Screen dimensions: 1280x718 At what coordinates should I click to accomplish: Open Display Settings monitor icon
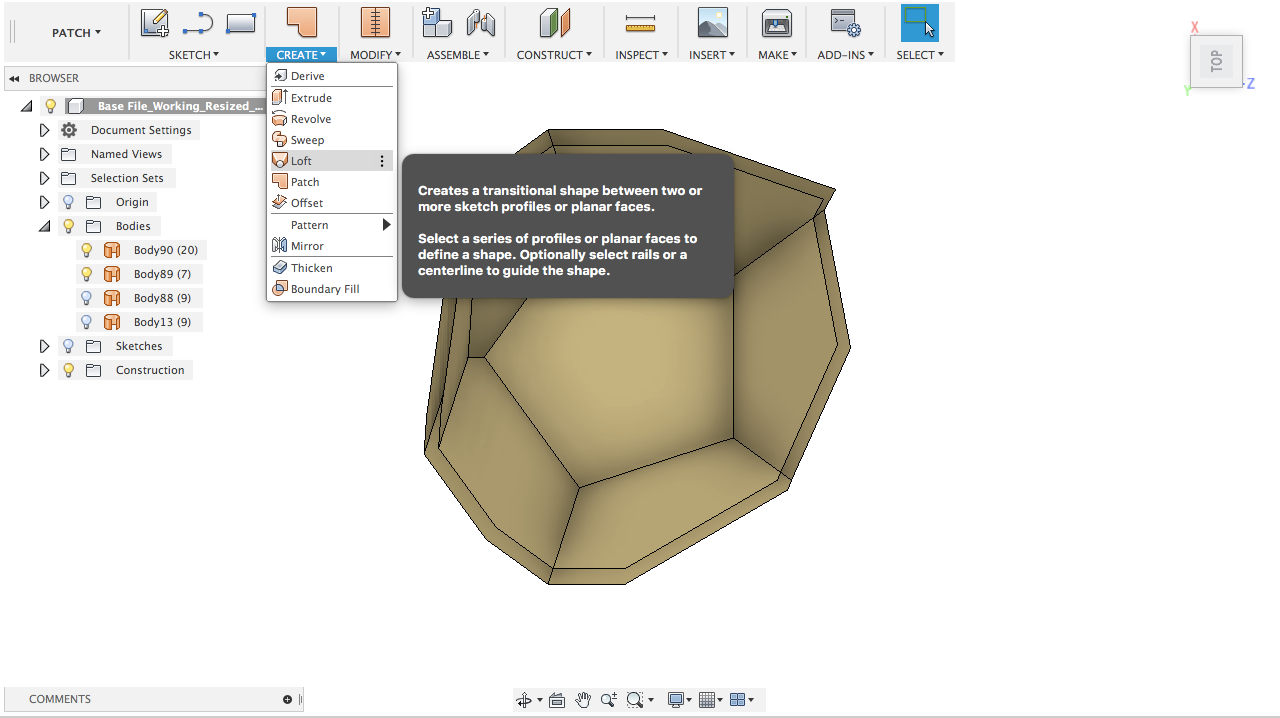[676, 700]
